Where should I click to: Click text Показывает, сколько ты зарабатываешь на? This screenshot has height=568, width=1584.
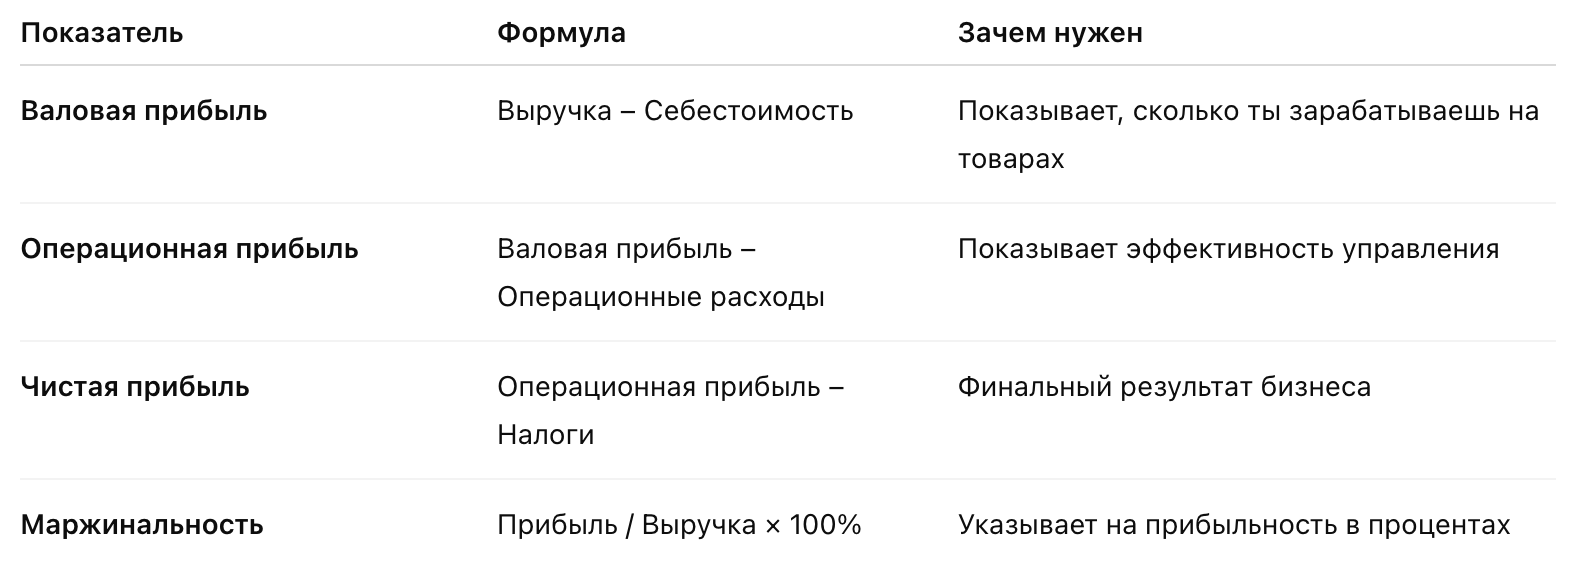(1248, 111)
